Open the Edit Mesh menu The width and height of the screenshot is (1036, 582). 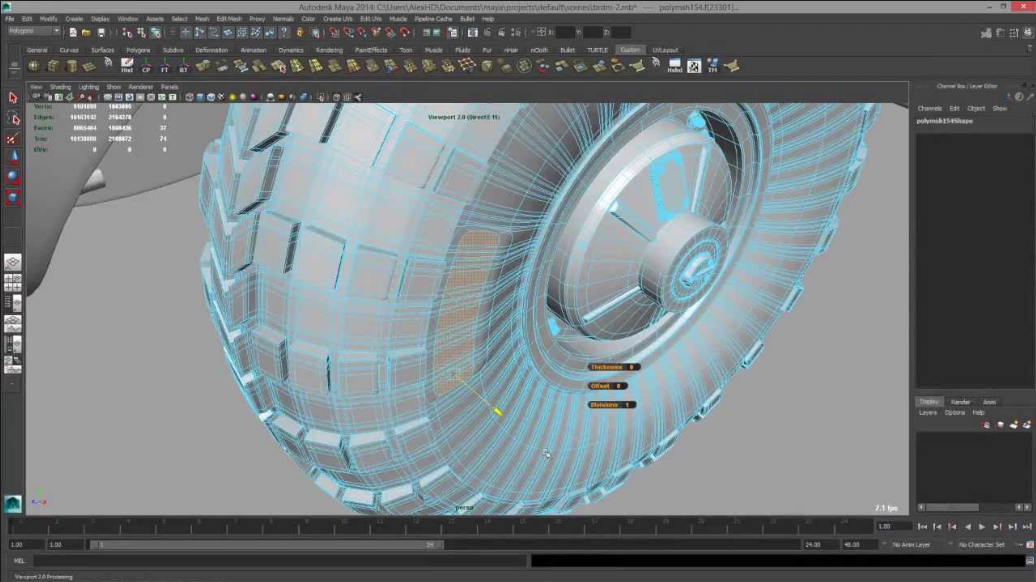229,19
